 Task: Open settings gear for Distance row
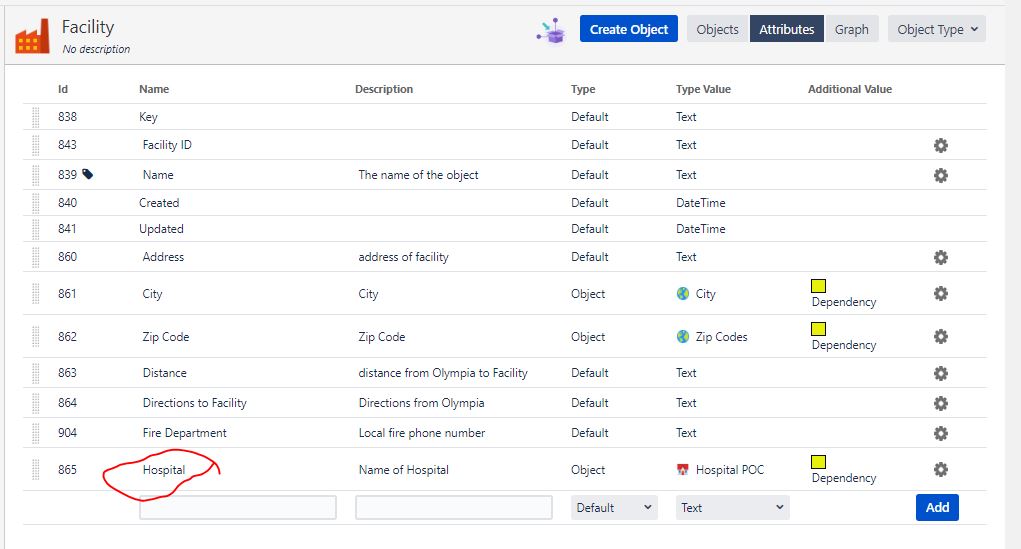coord(940,373)
